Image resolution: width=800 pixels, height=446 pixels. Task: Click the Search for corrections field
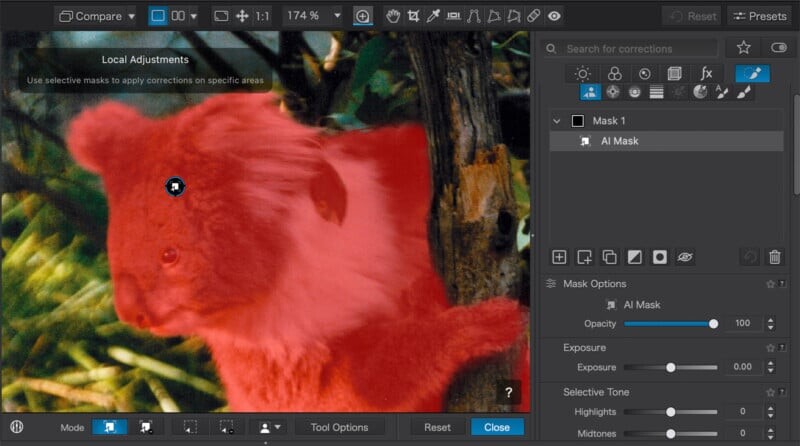638,48
